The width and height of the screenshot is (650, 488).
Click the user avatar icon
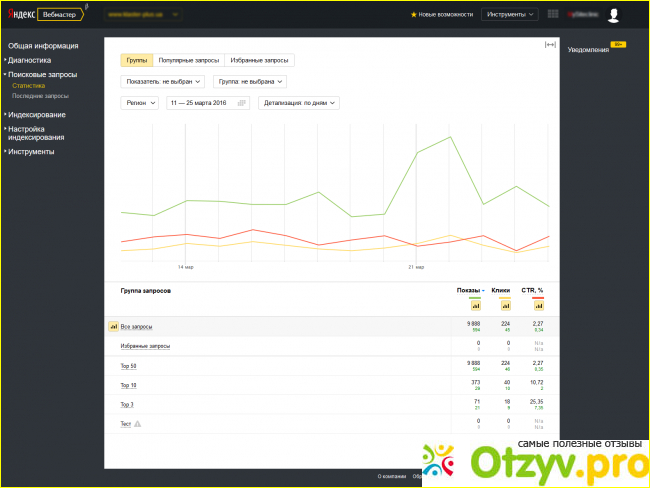pos(613,15)
